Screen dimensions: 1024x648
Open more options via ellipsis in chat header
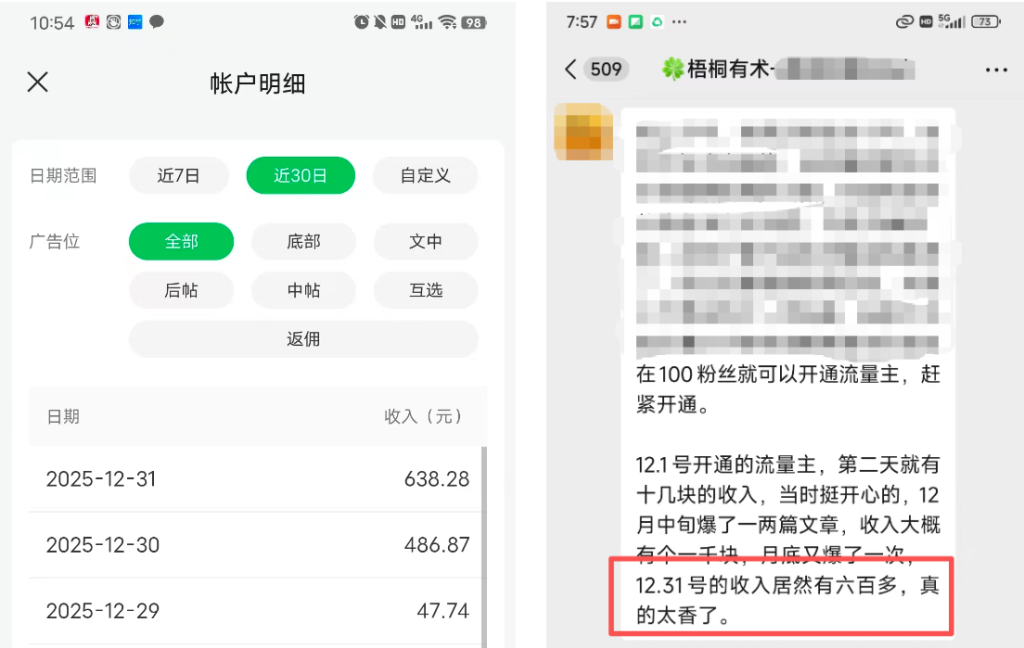pos(996,69)
